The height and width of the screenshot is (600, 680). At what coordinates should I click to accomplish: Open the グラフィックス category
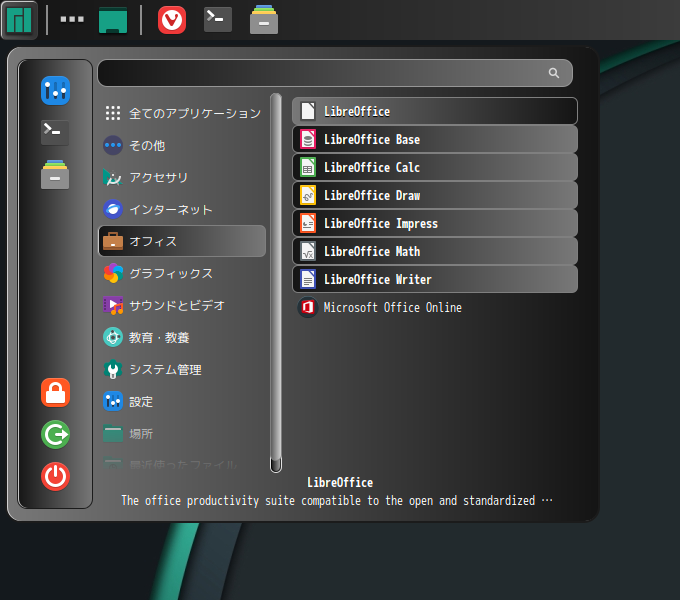182,273
